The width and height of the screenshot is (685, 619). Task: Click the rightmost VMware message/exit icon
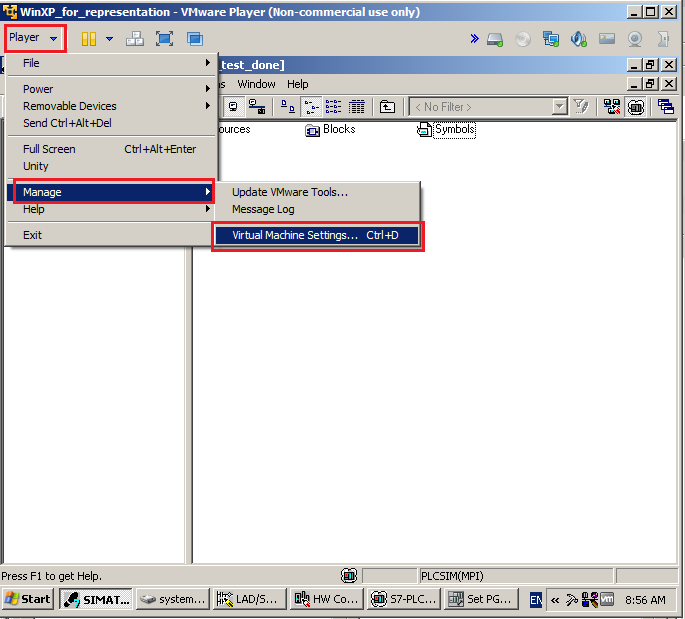663,39
